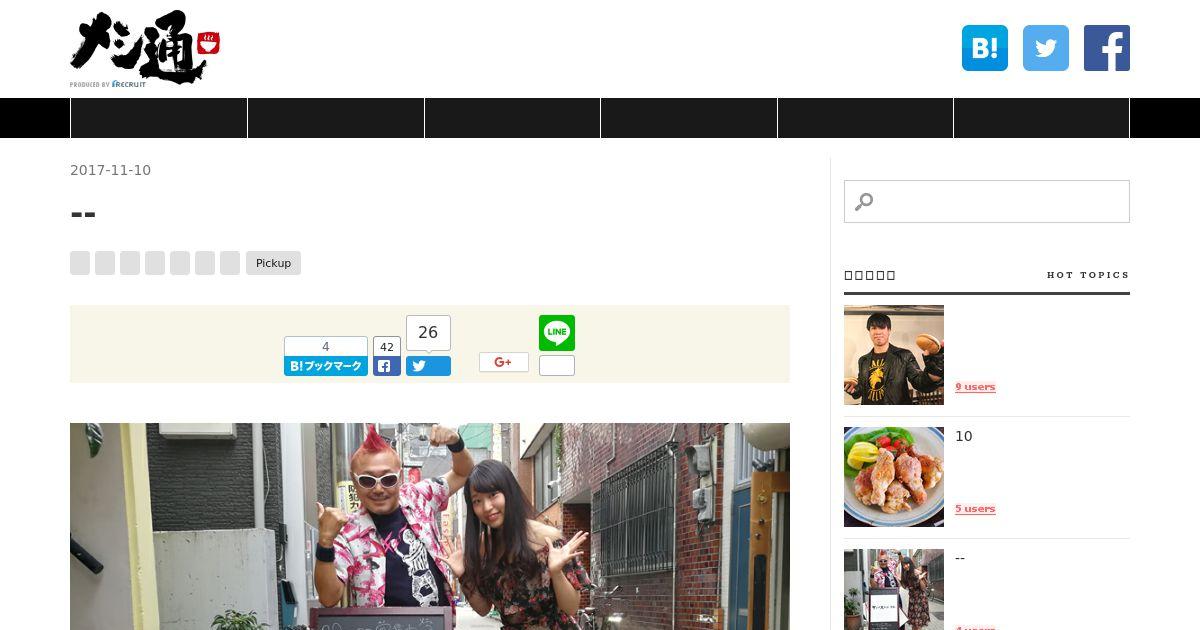
Task: Open the "9 users" bookmark link
Action: pyautogui.click(x=975, y=387)
